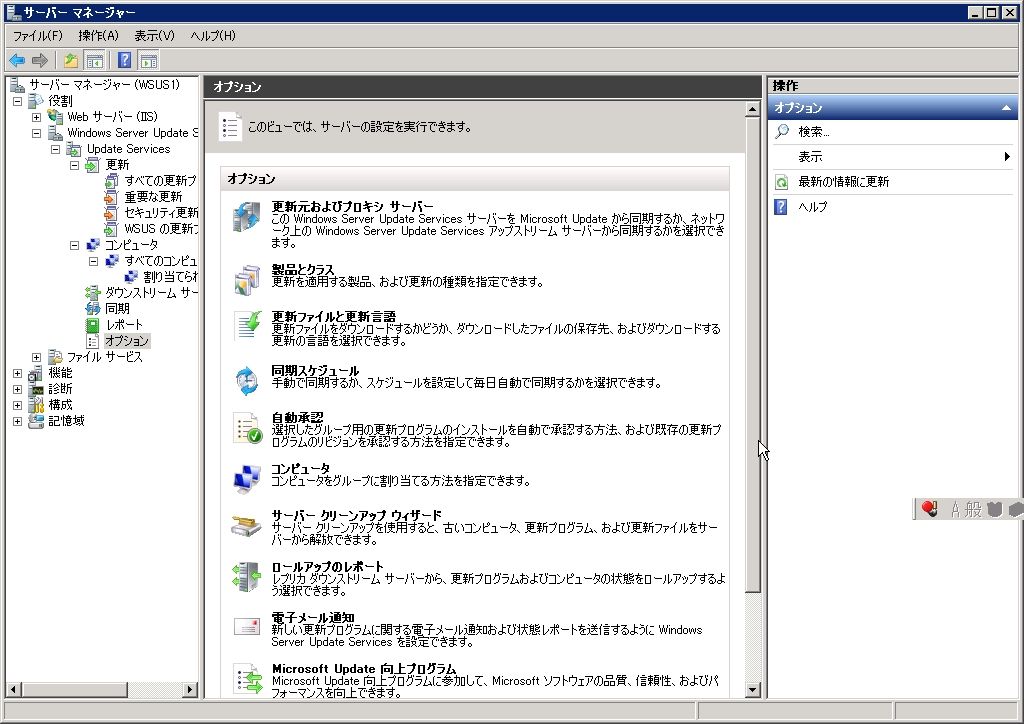Viewport: 1024px width, 724px height.
Task: Click the options pane scroll up arrow
Action: (752, 110)
